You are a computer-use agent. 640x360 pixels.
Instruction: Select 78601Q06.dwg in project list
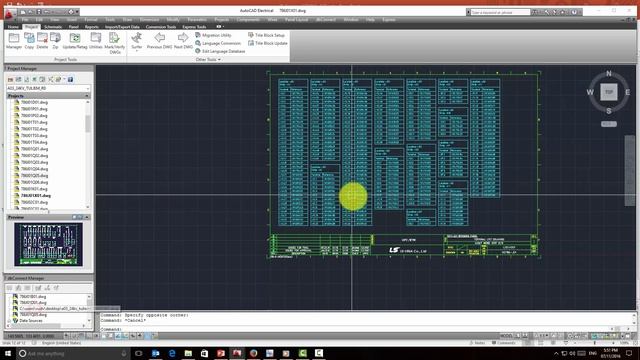(34, 182)
